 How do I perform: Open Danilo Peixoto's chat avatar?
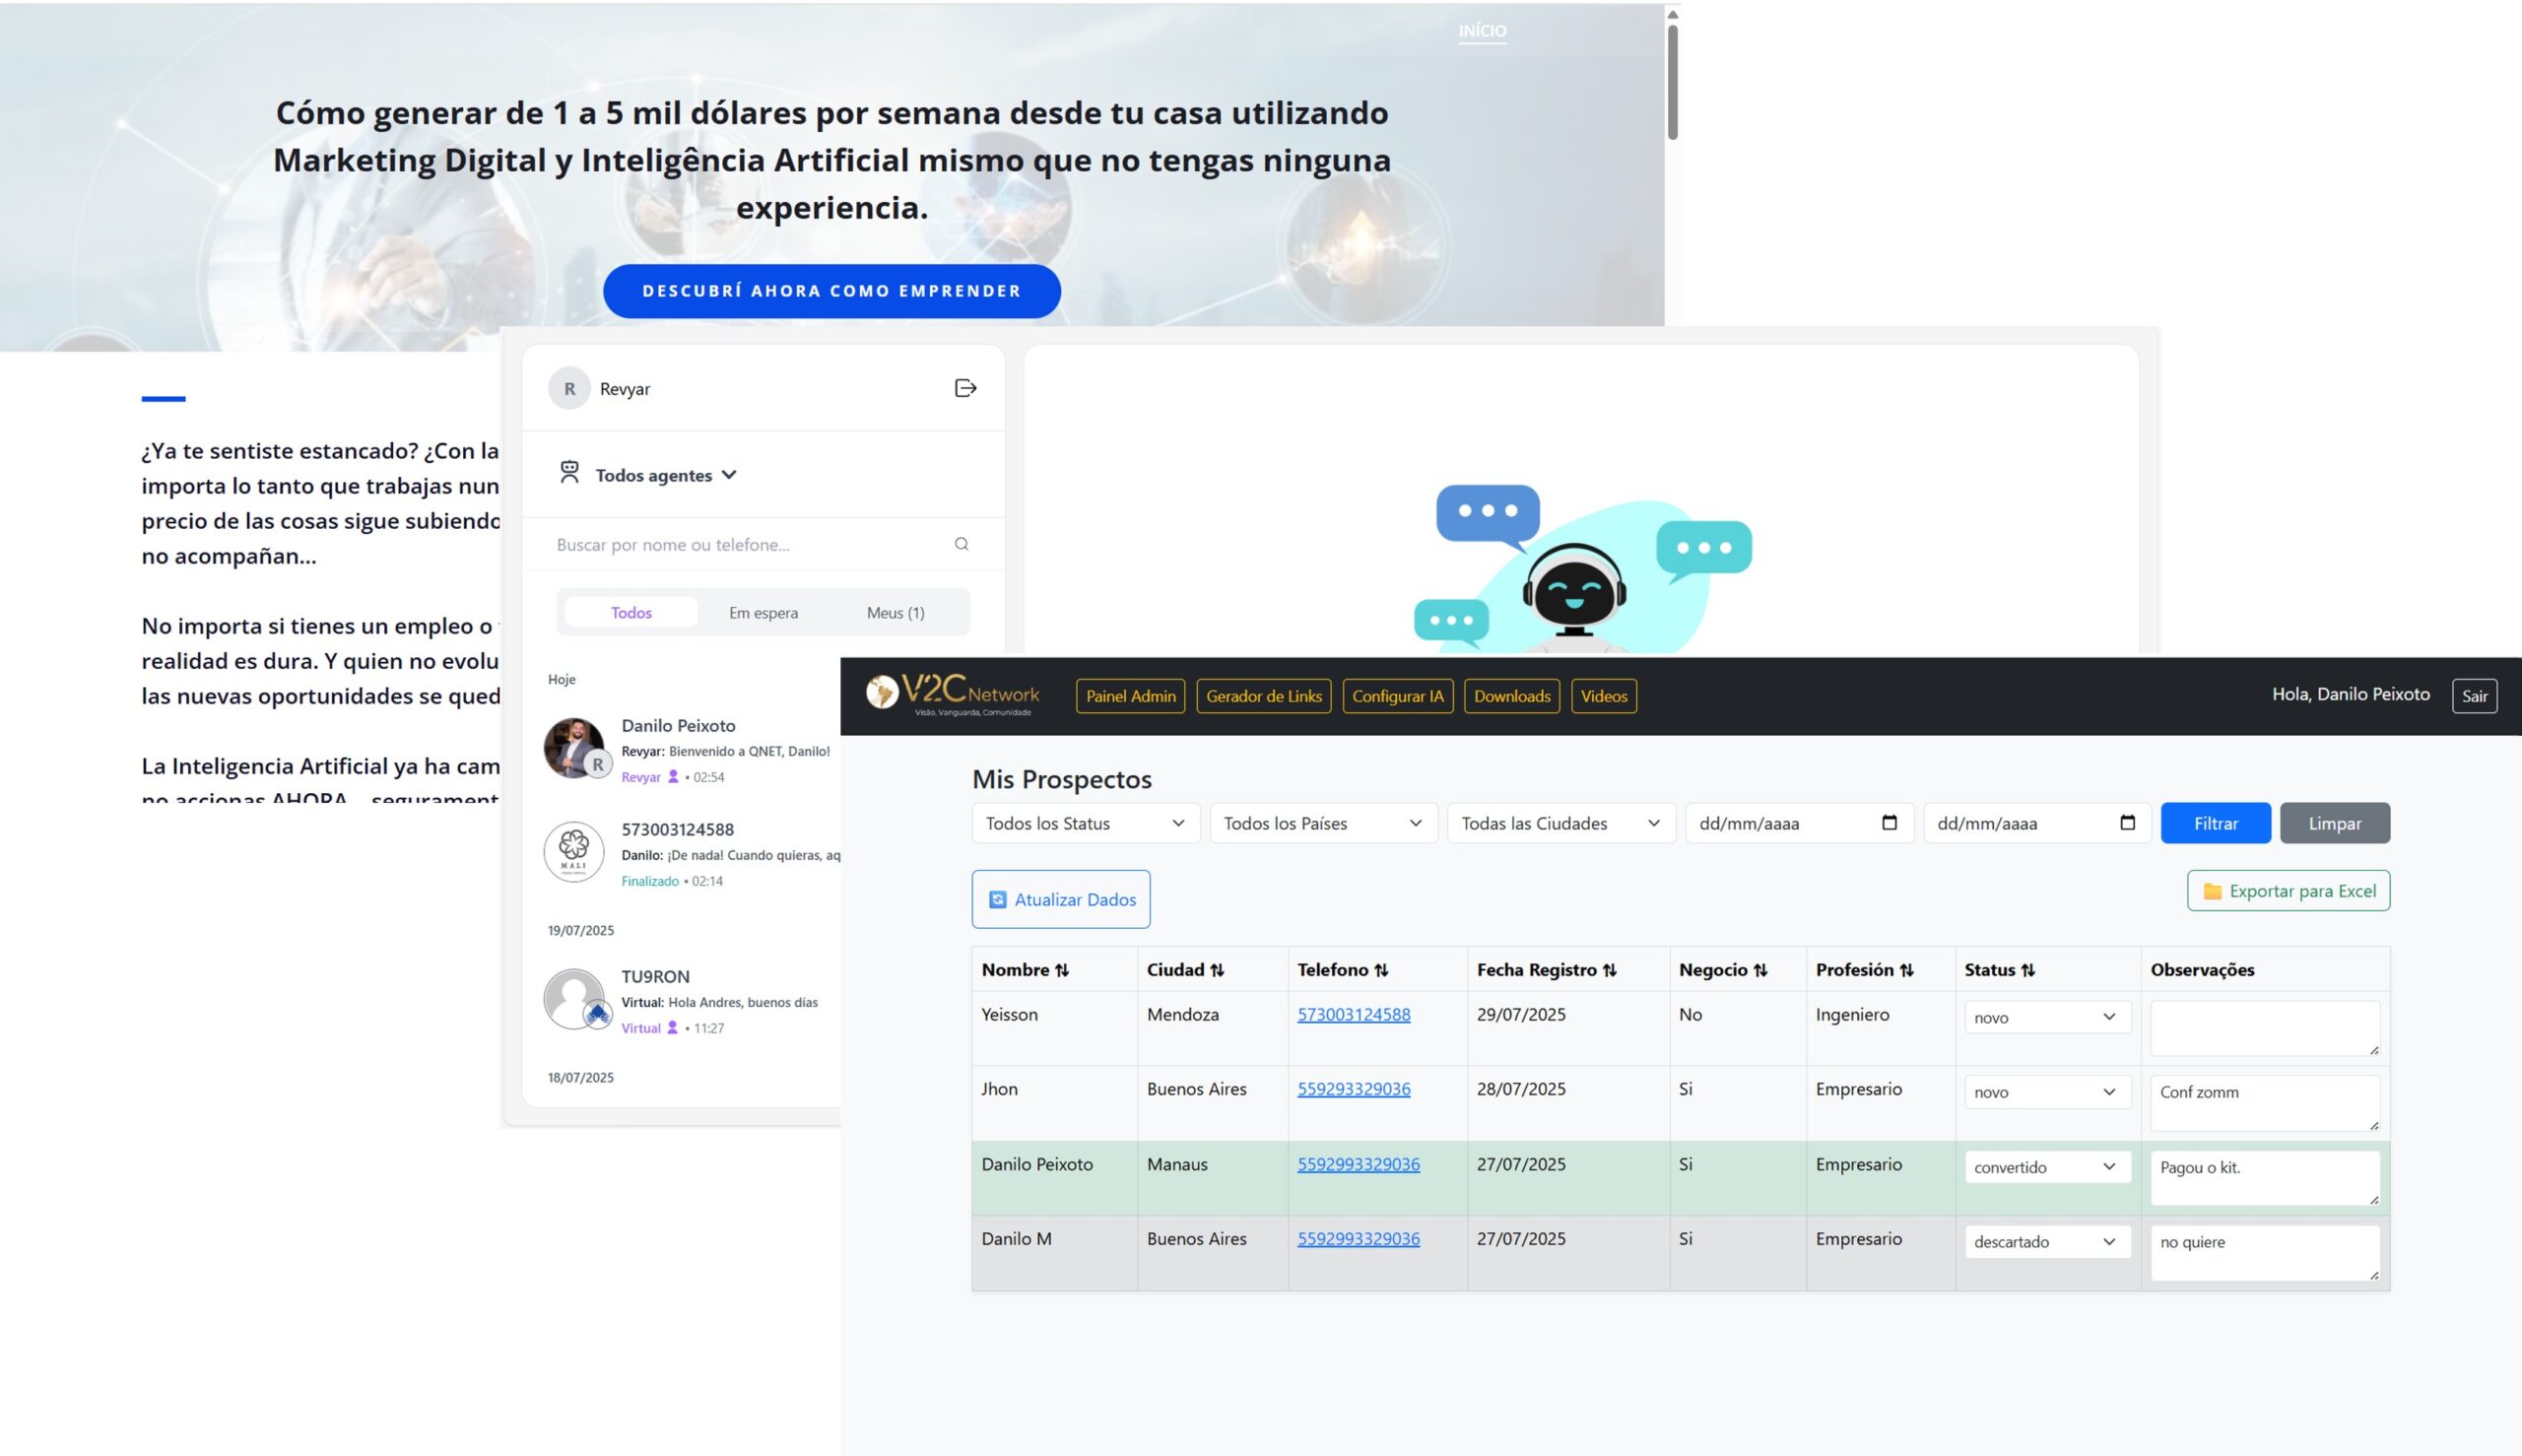click(574, 747)
